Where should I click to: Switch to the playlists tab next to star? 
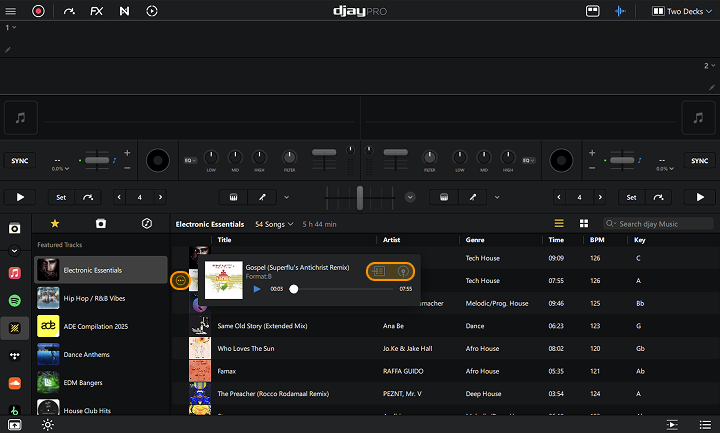(101, 224)
